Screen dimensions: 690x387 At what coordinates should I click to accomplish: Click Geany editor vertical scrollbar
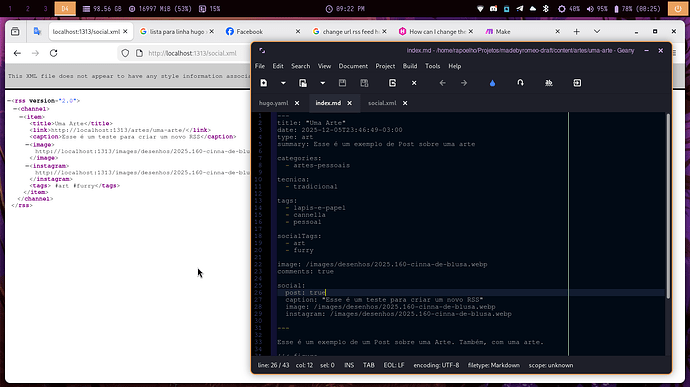click(x=668, y=205)
